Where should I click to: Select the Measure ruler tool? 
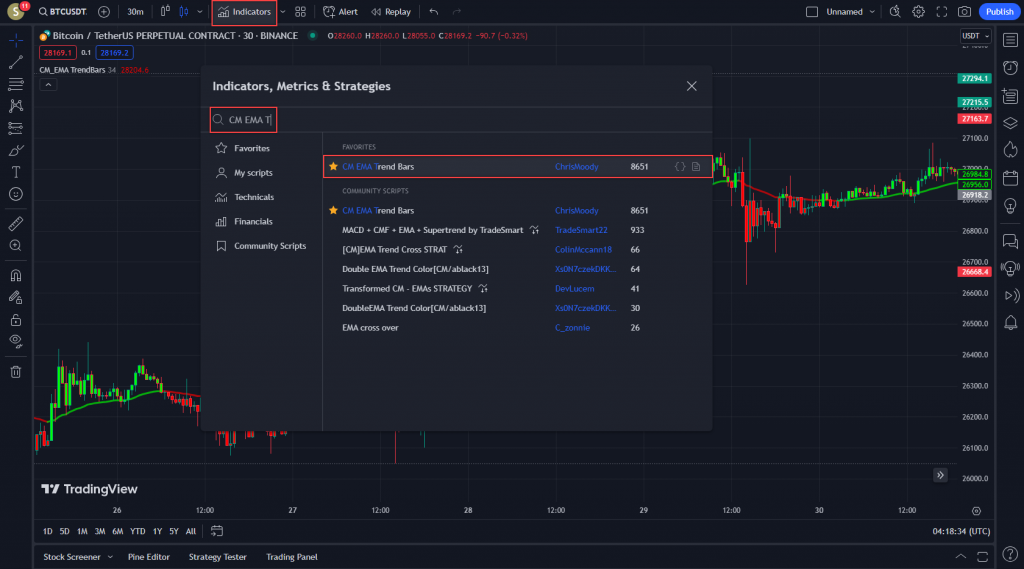click(16, 223)
